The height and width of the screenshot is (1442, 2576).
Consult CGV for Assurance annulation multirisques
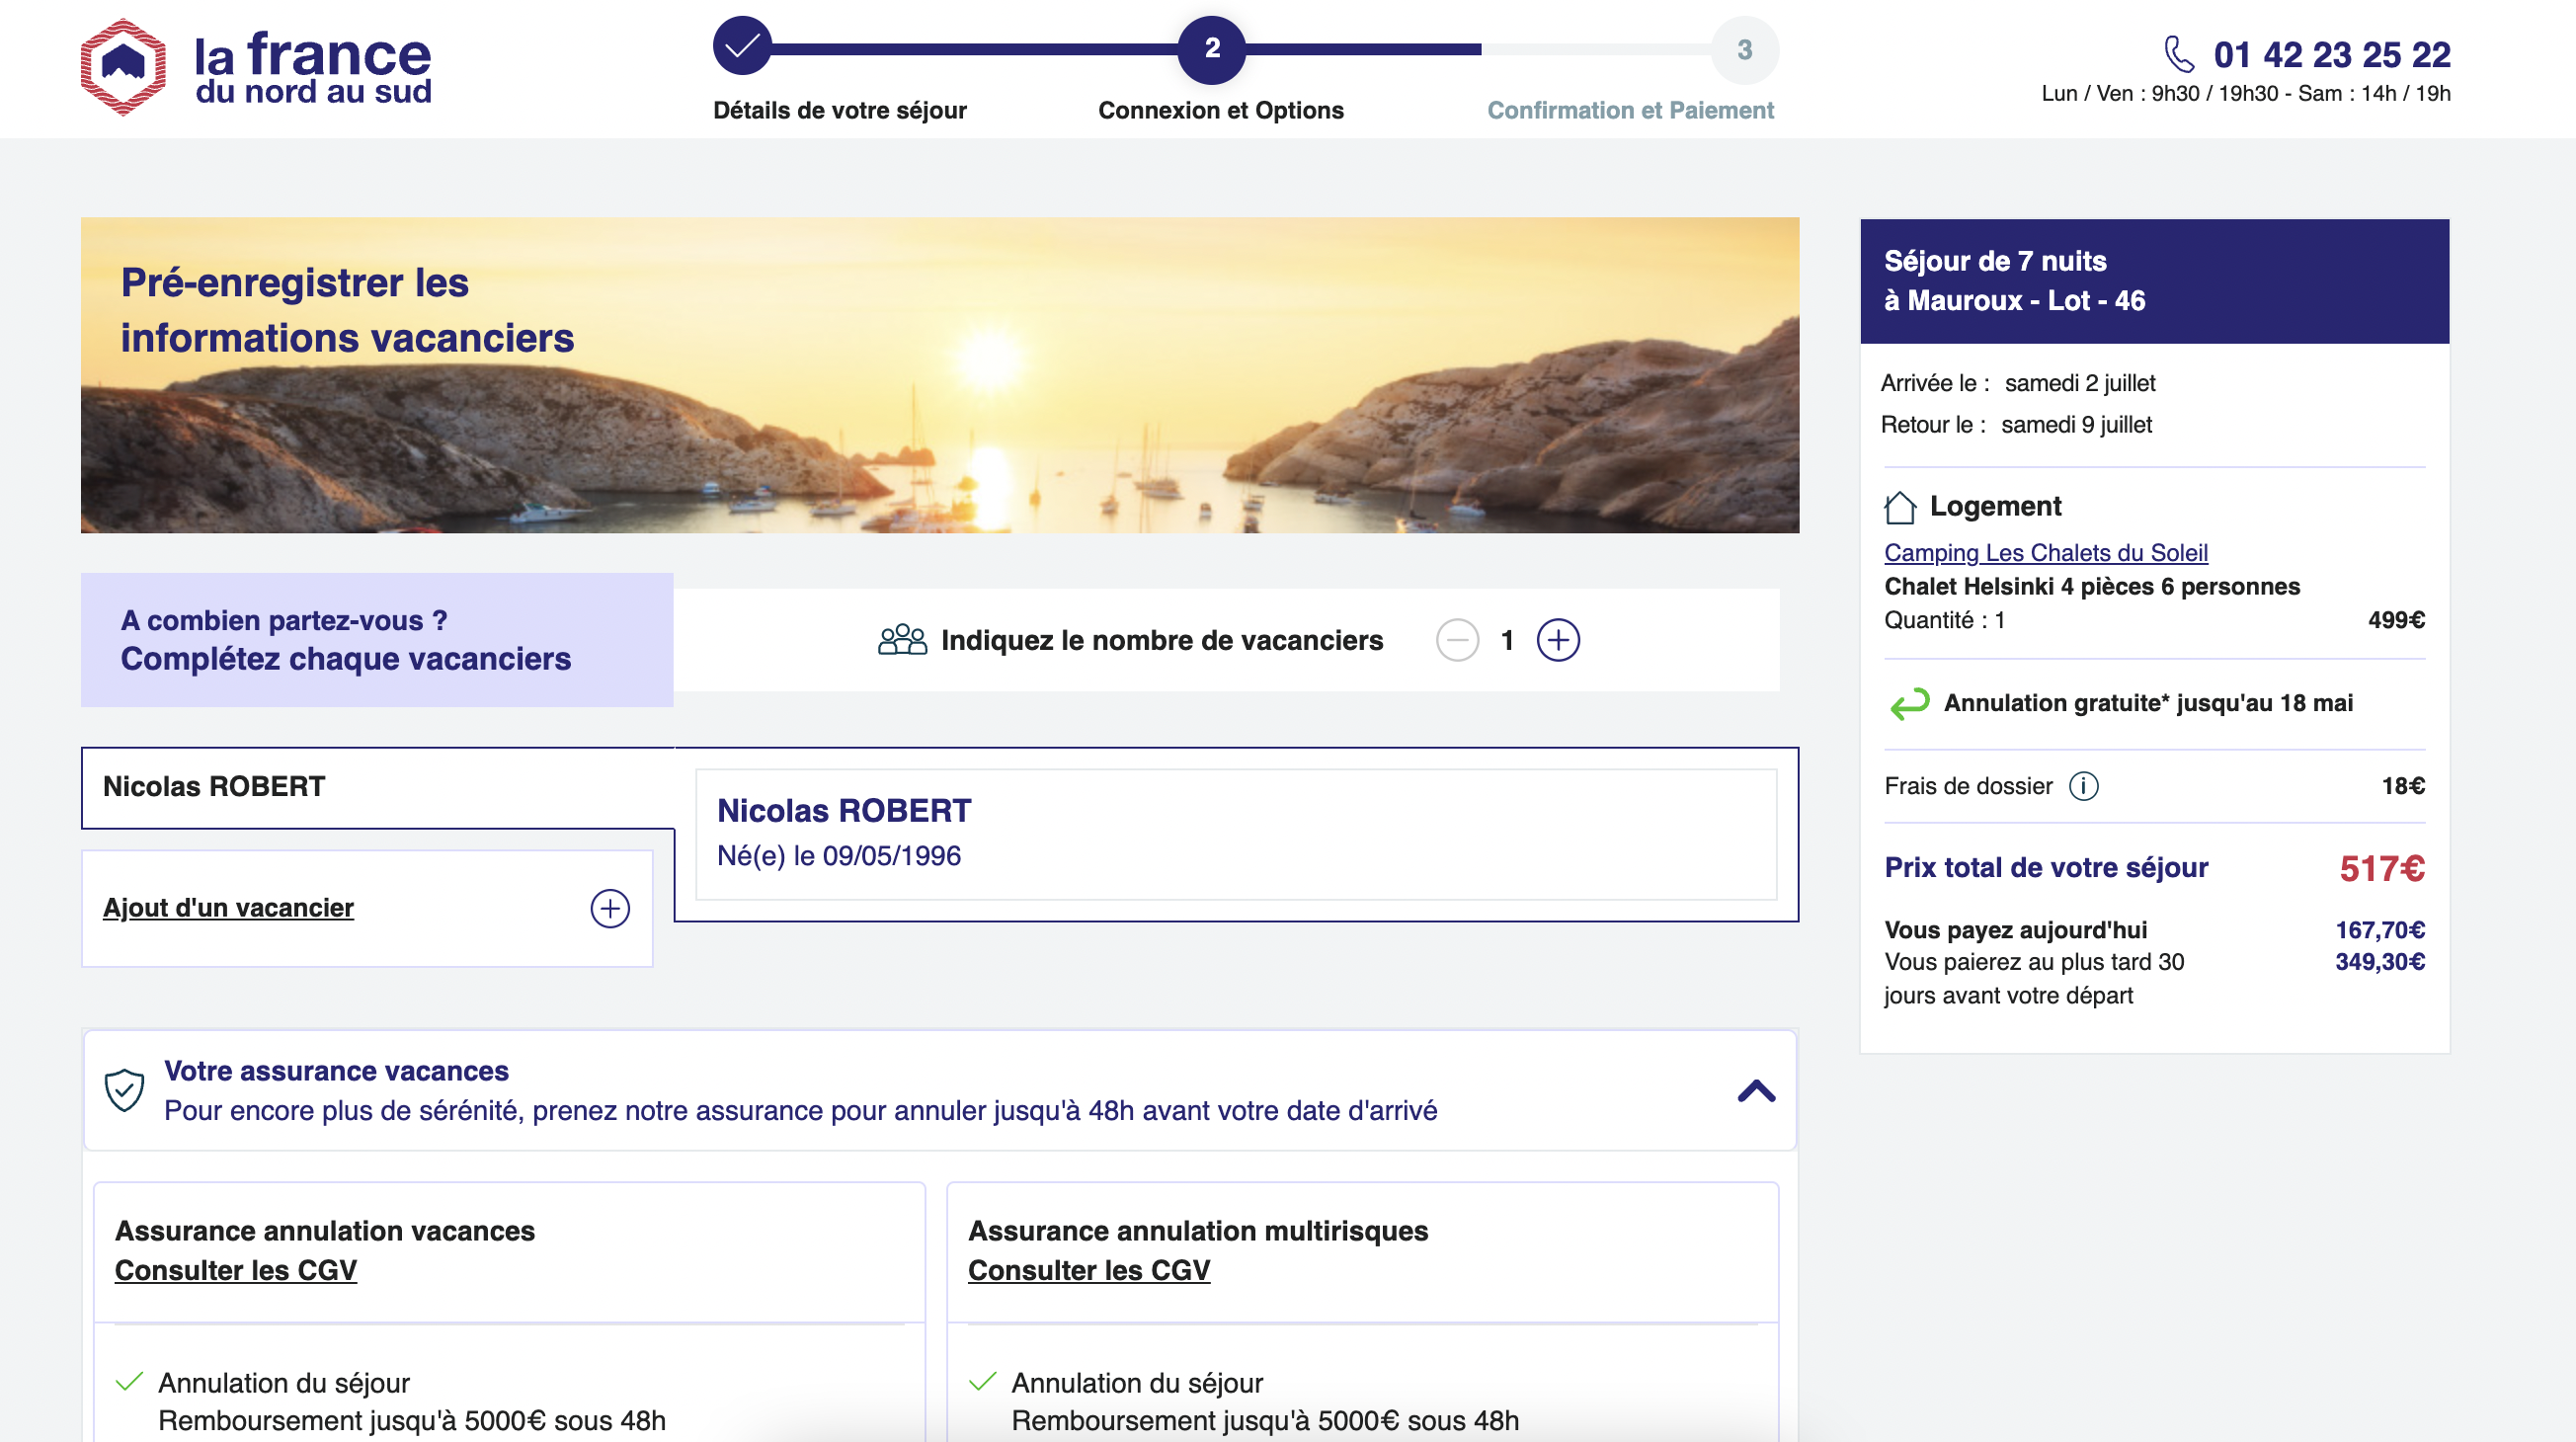(1089, 1270)
